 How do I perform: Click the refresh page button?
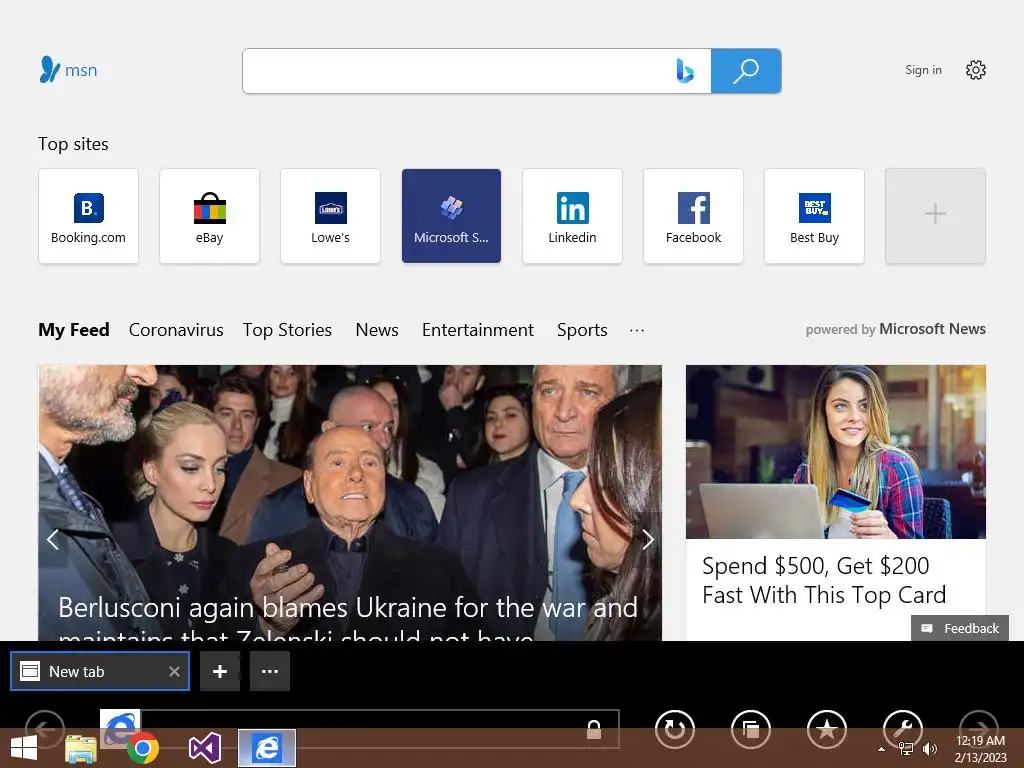tap(675, 729)
